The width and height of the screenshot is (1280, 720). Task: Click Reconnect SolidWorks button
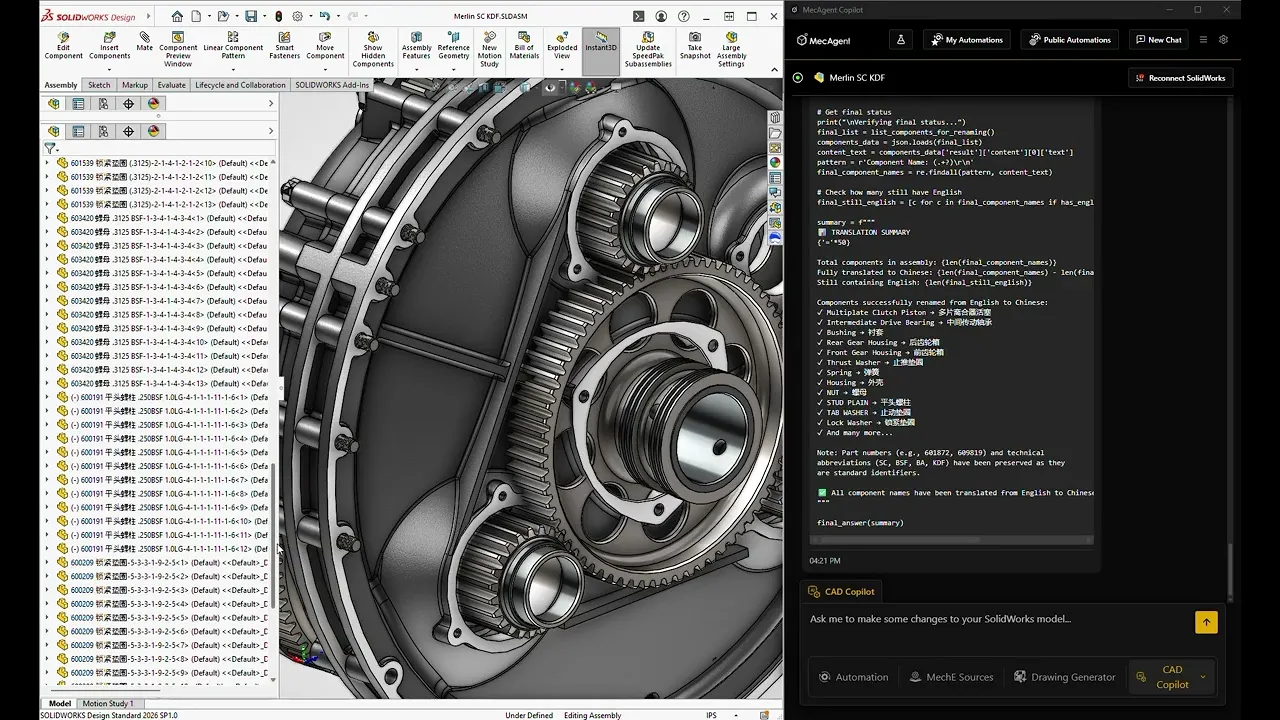[x=1180, y=77]
